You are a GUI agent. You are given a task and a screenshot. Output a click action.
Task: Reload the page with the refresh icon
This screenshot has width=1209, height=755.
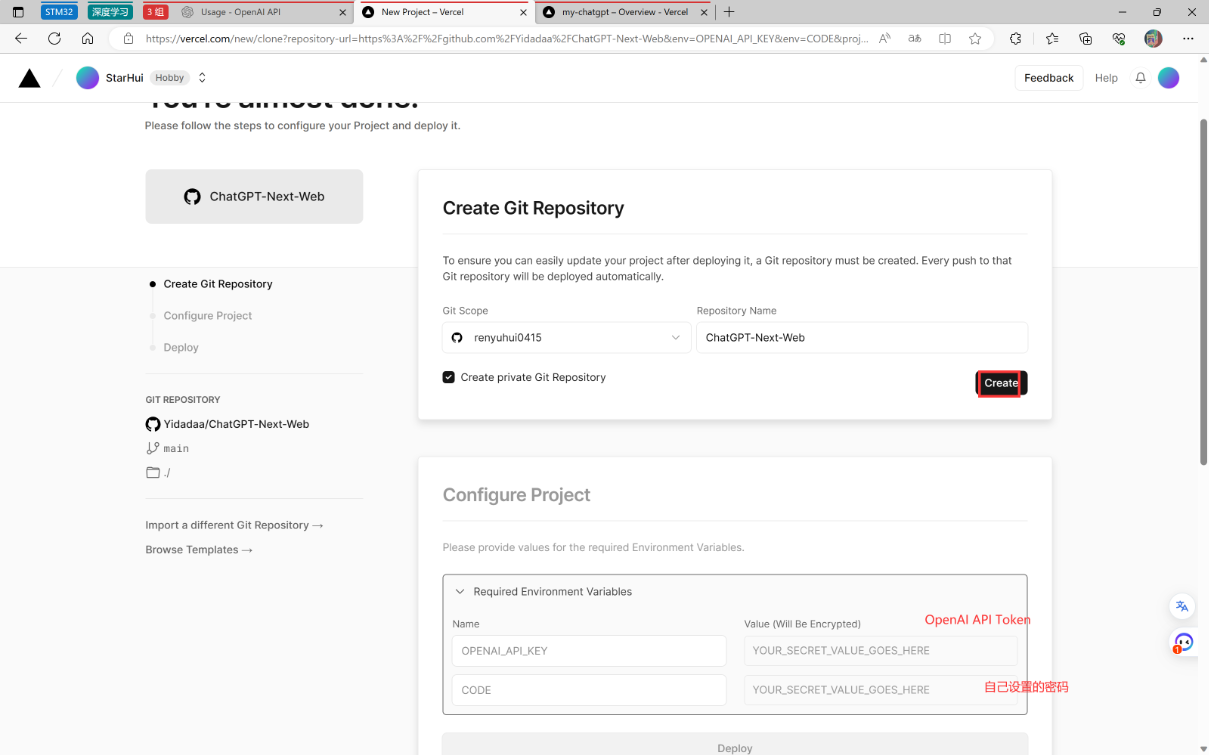point(54,38)
